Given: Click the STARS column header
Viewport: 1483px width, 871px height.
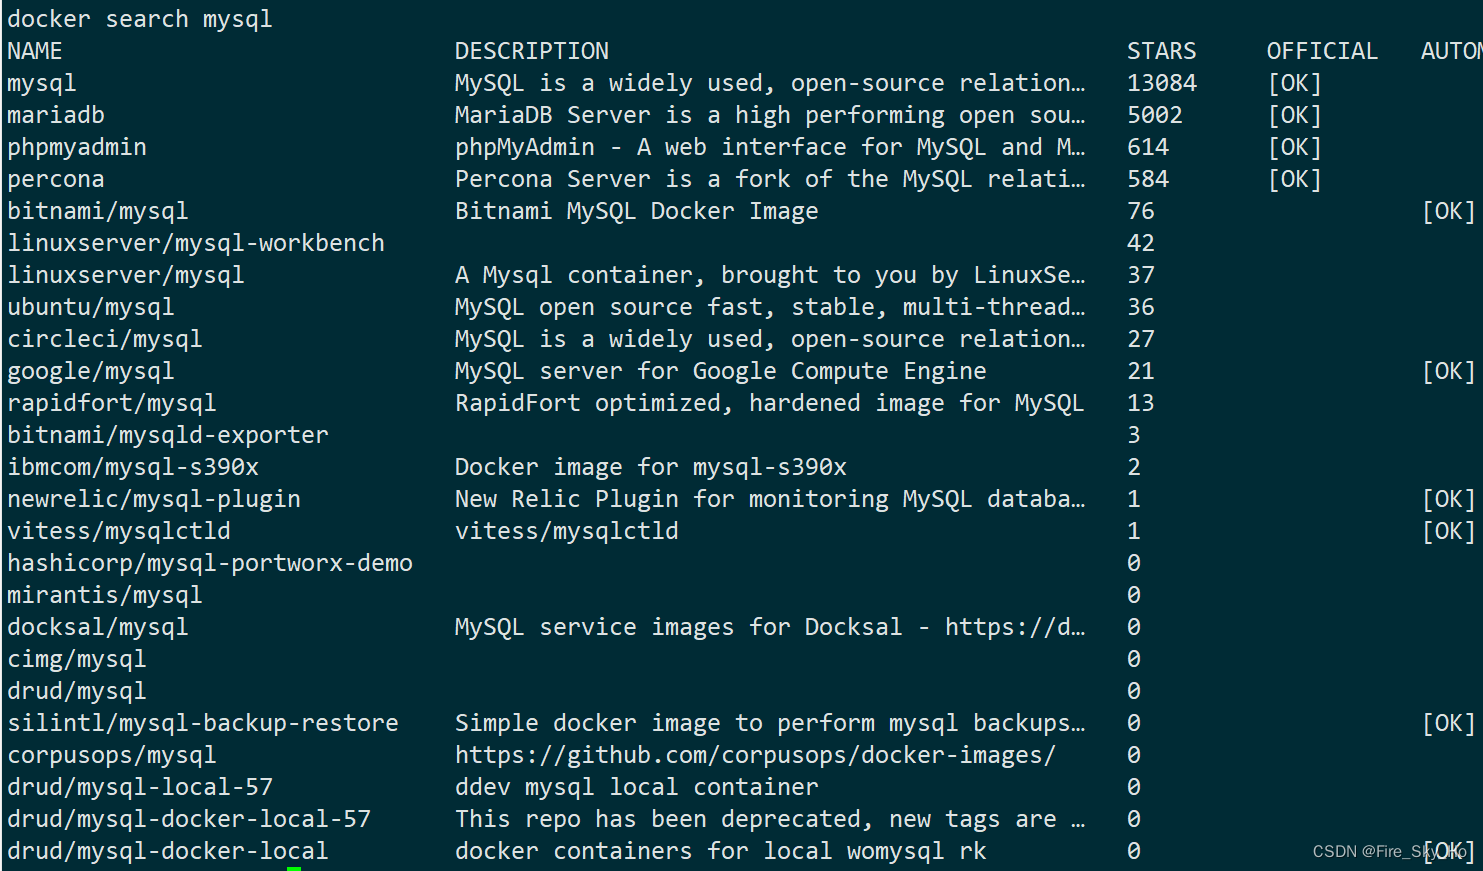Looking at the screenshot, I should (1162, 51).
